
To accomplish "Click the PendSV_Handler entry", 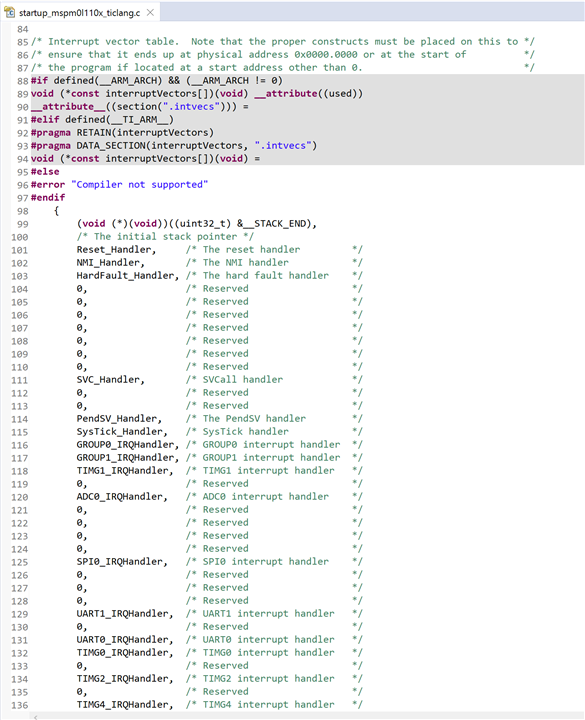I will pos(119,419).
